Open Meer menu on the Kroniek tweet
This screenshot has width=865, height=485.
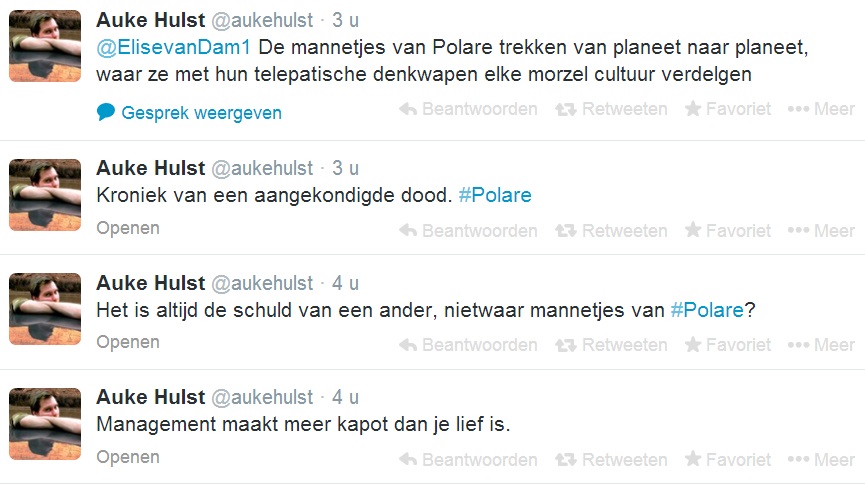(x=821, y=231)
